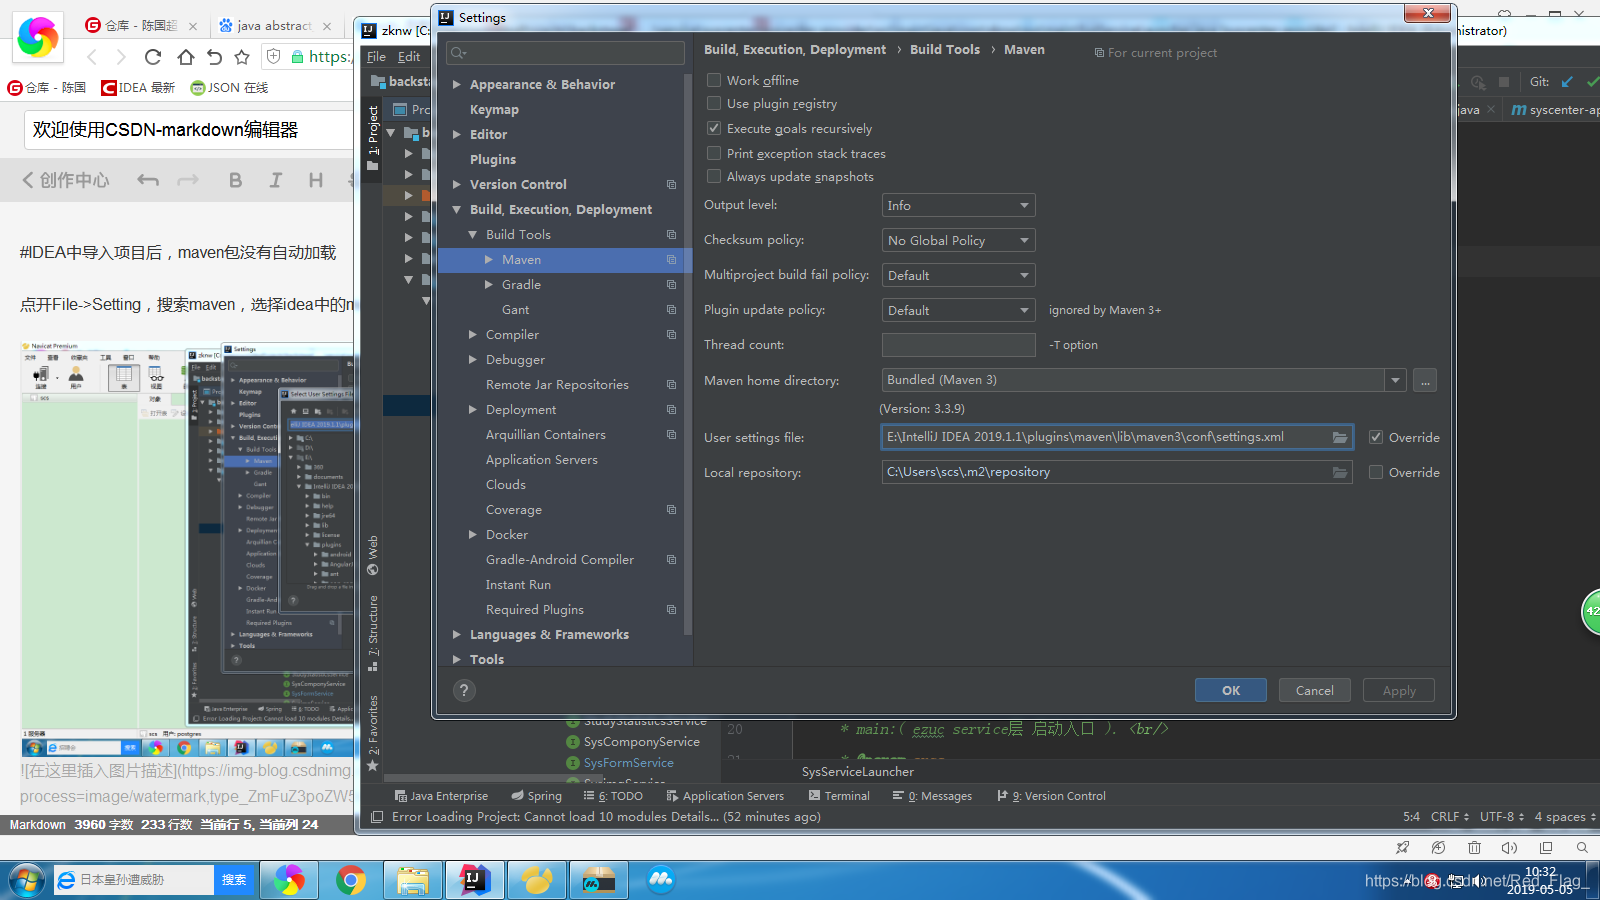Expand Languages & Frameworks node

(x=457, y=635)
